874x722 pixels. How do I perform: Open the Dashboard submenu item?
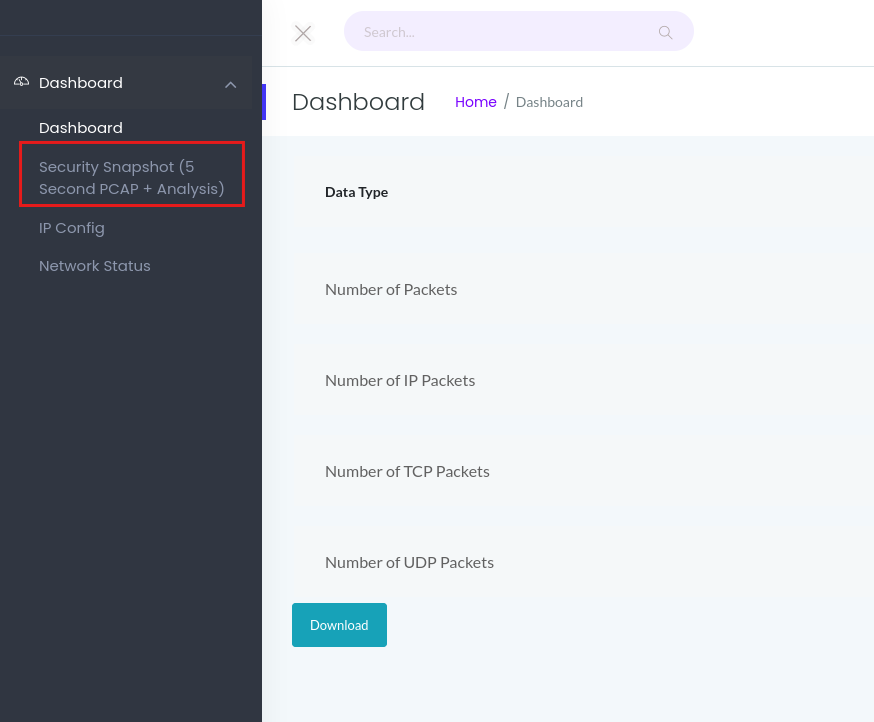(81, 128)
